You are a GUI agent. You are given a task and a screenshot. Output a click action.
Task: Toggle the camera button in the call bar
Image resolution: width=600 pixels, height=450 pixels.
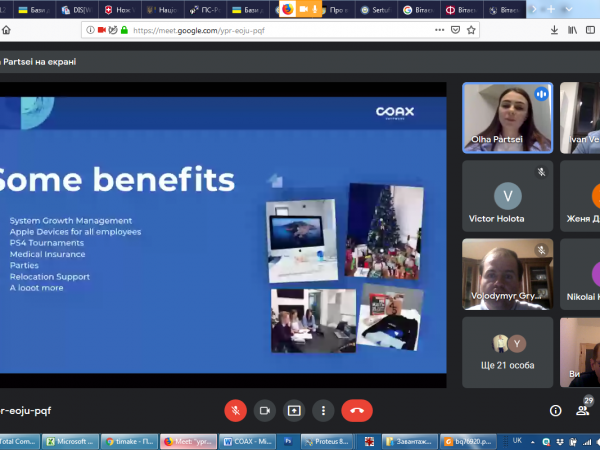[x=265, y=410]
